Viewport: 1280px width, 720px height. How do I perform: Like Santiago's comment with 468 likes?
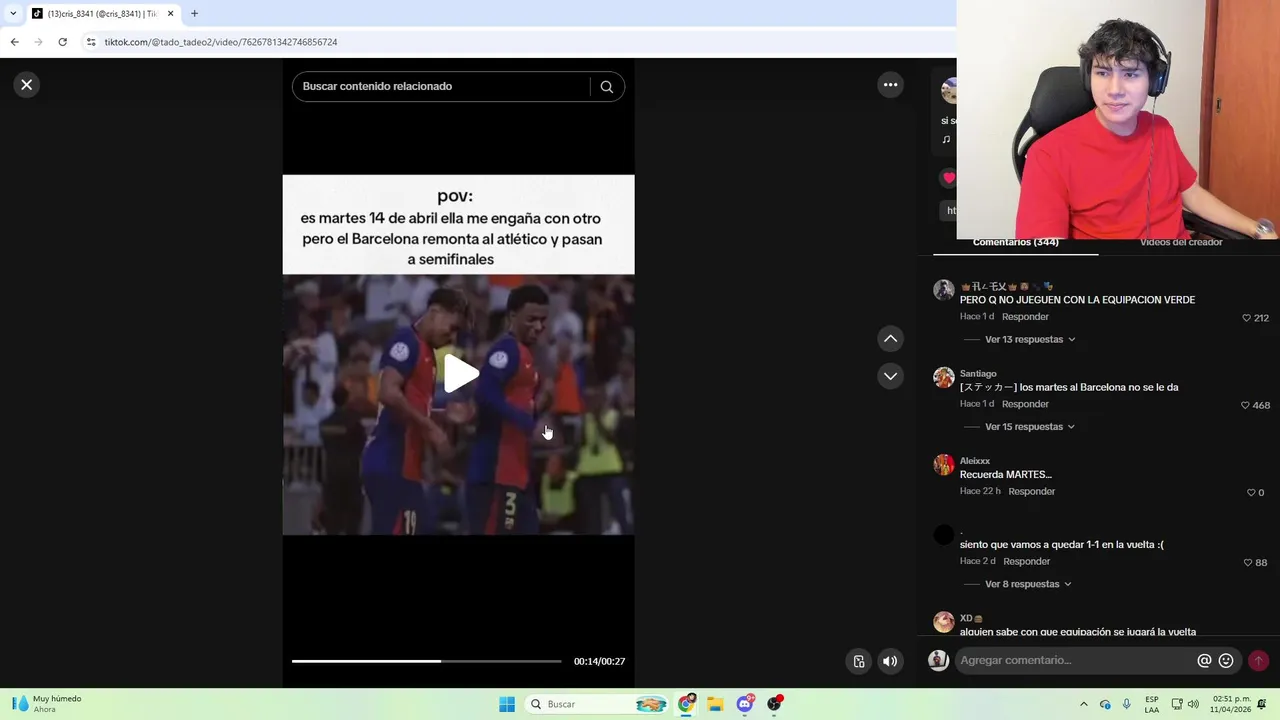coord(1245,405)
